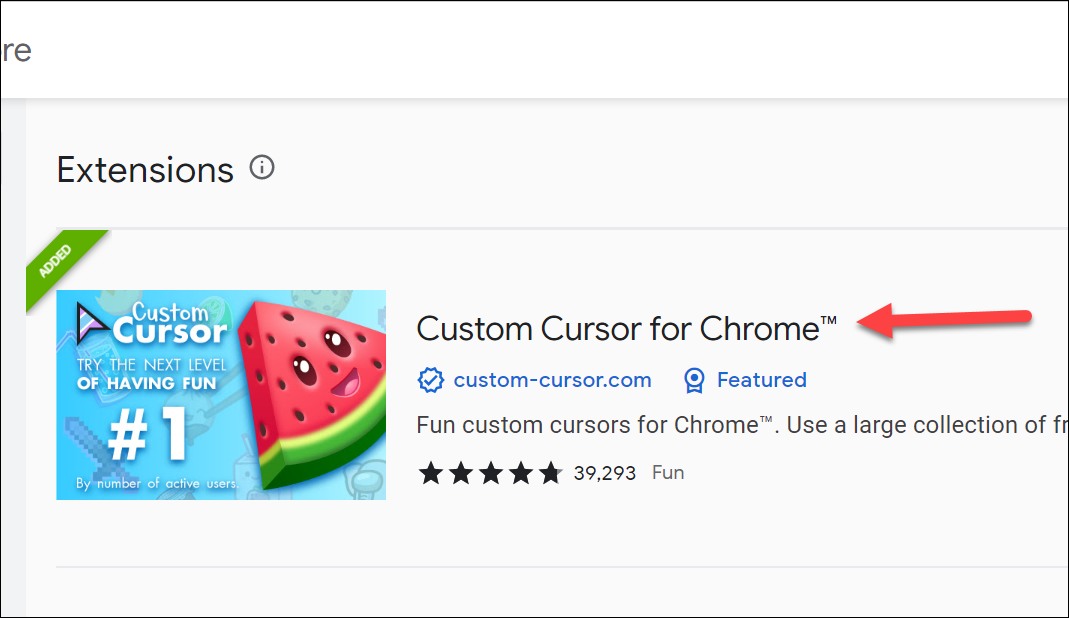Open the custom-cursor.com publisher link
1069x618 pixels.
553,380
